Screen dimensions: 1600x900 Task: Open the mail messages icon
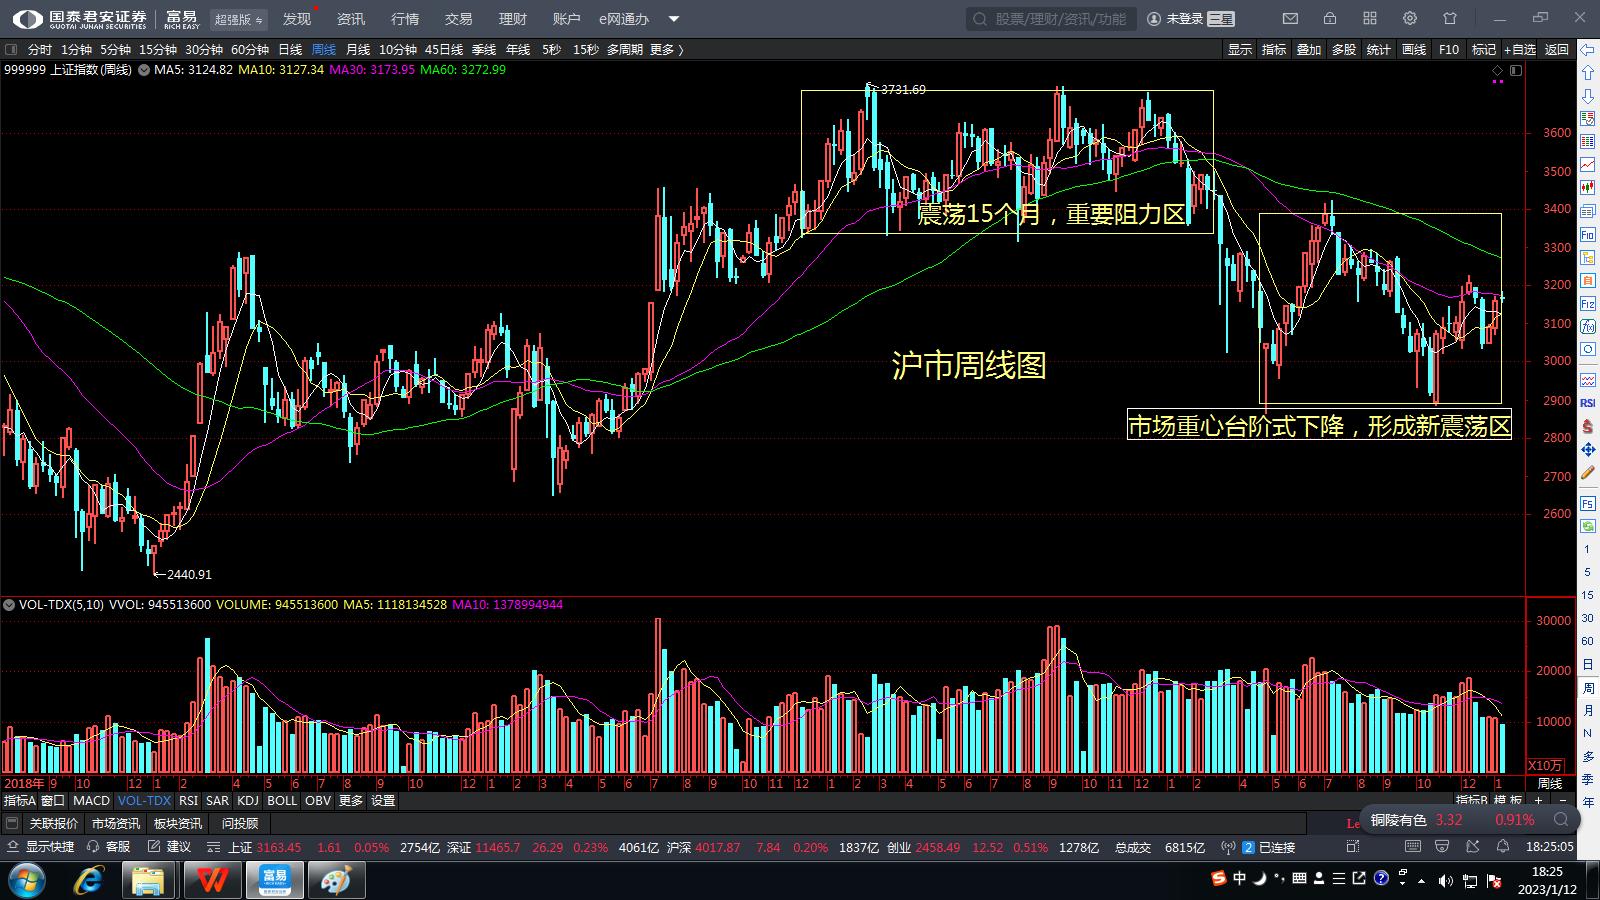[1290, 19]
